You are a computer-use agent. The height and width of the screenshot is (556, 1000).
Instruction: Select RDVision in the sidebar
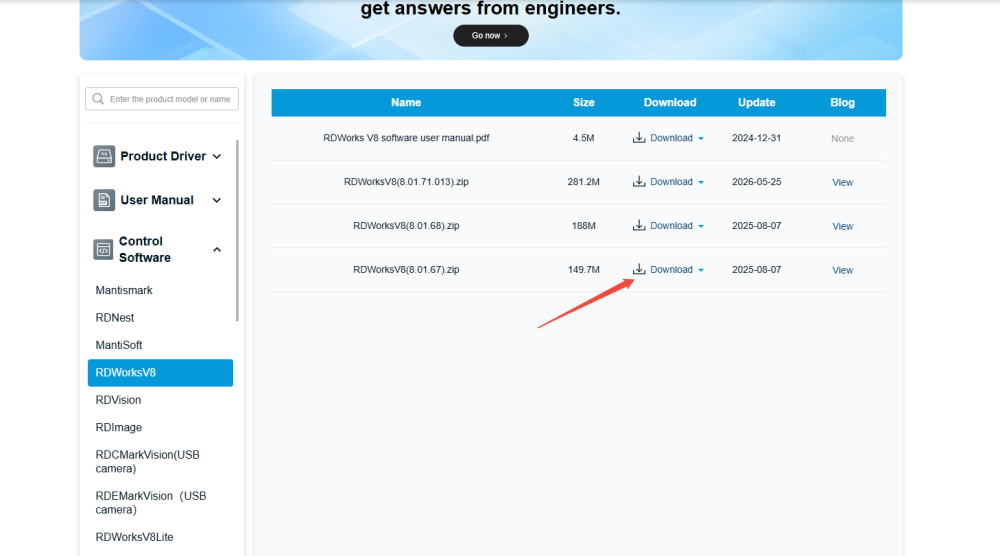tap(118, 400)
